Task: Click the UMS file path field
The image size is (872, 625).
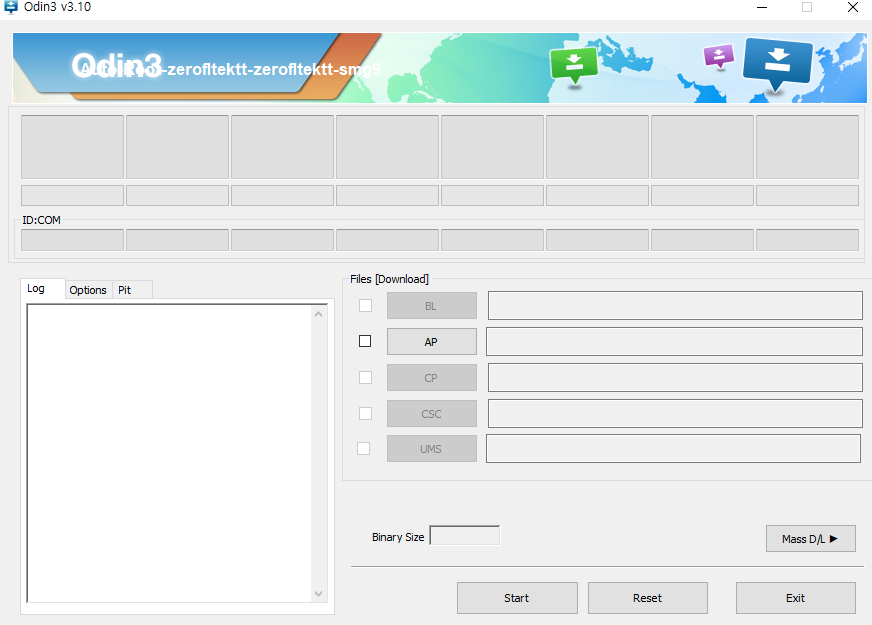Action: 673,449
